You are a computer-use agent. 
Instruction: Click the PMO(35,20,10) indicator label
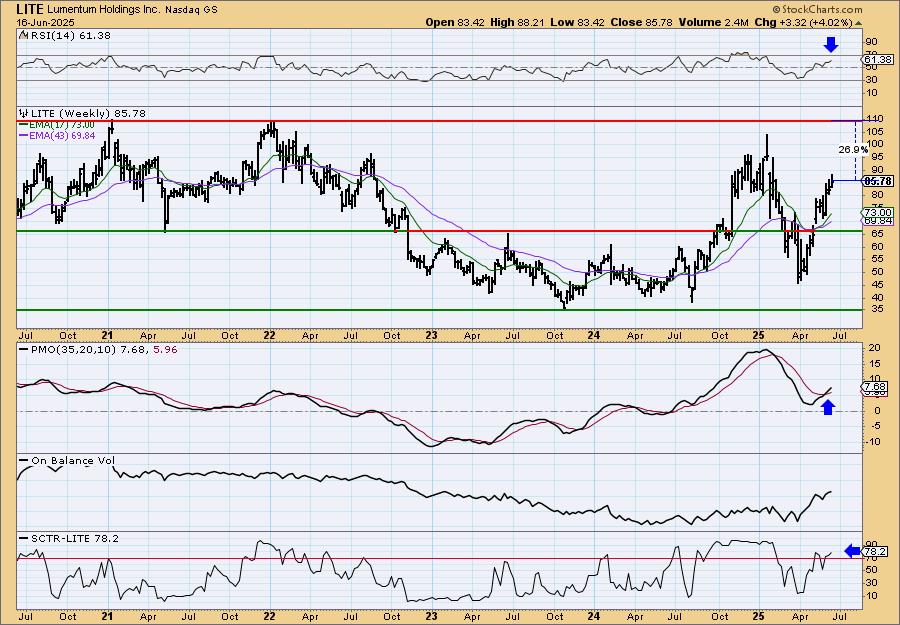(x=72, y=349)
